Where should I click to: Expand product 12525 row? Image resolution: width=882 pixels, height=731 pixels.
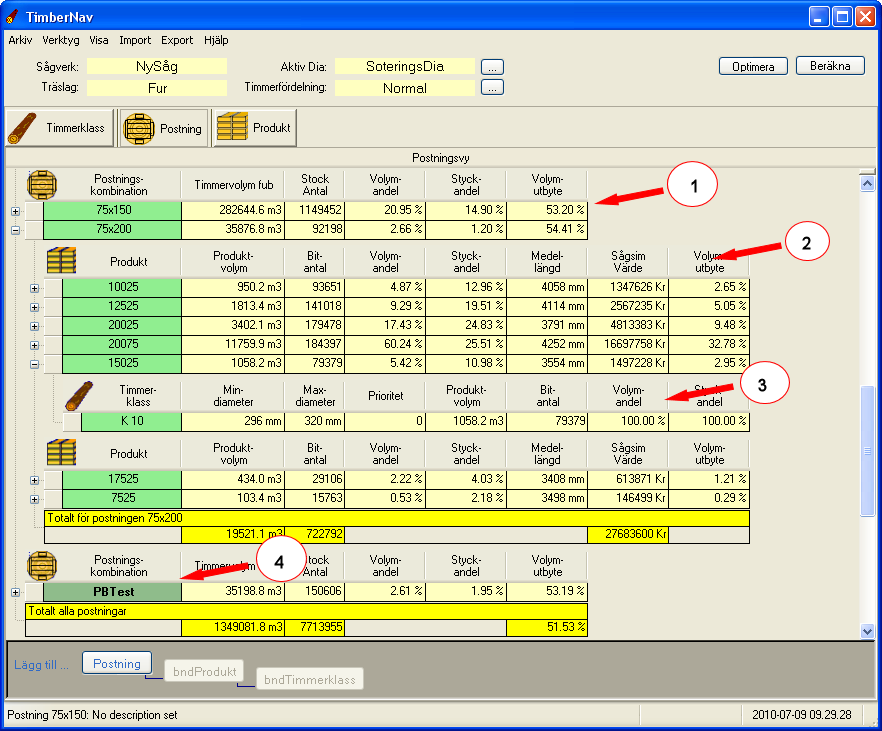pyautogui.click(x=34, y=308)
